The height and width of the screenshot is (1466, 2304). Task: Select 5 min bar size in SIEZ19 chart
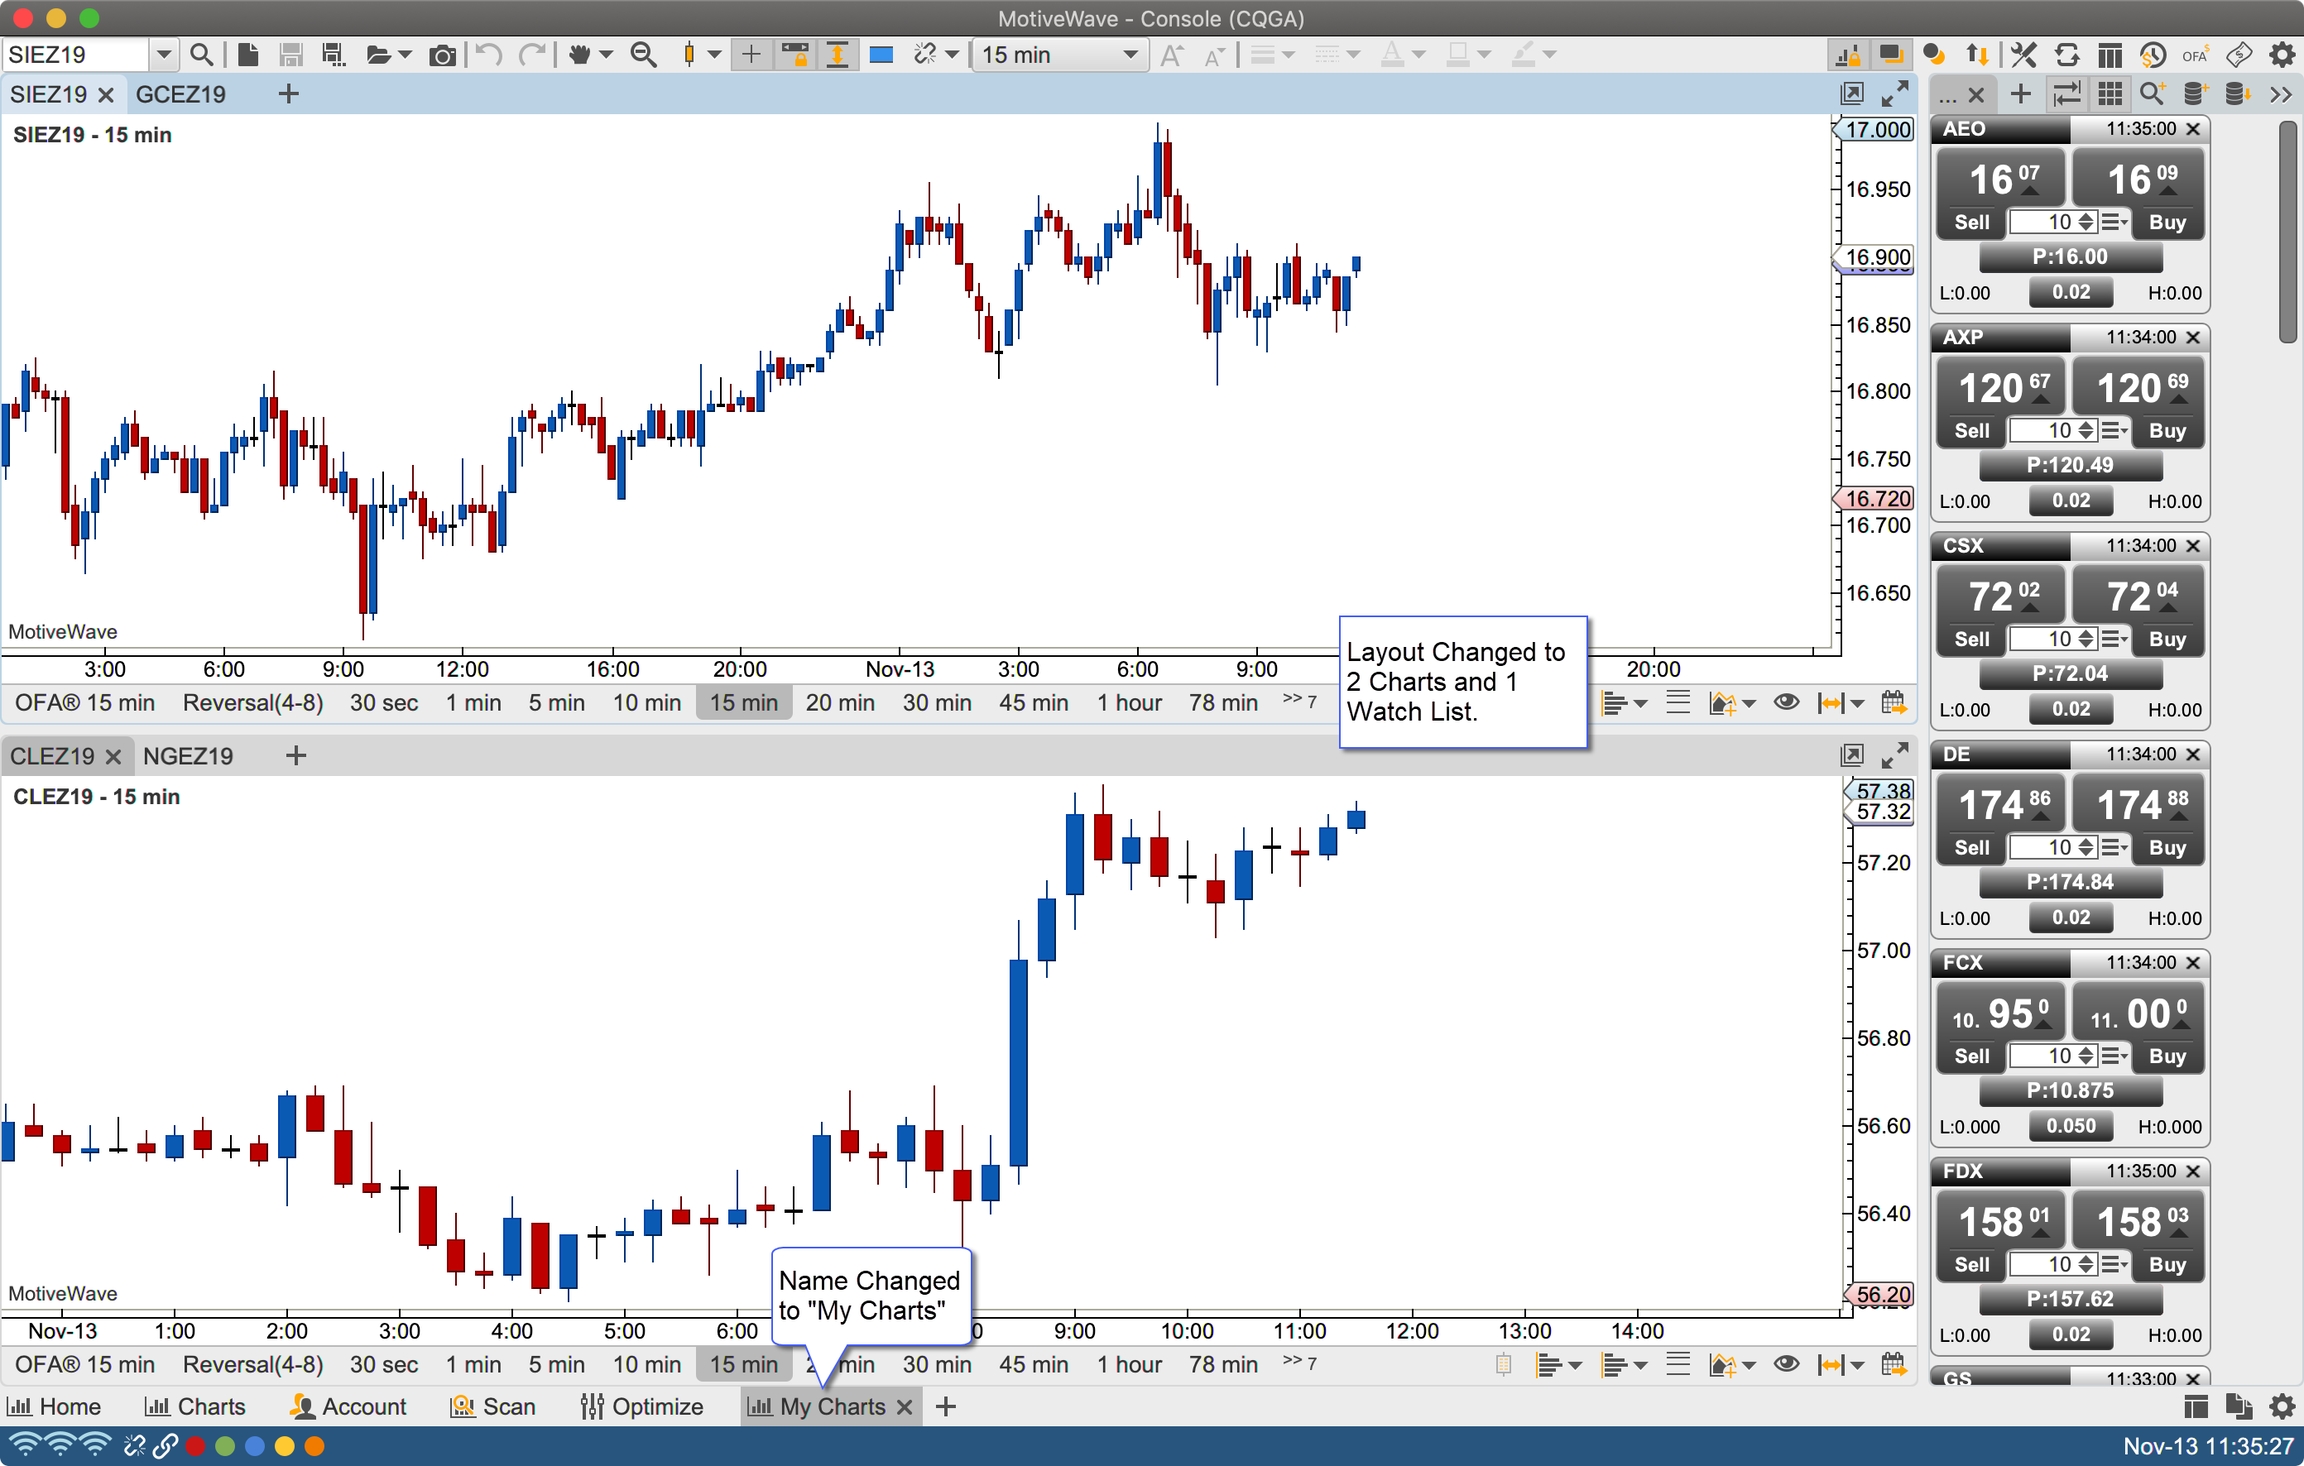click(x=557, y=702)
